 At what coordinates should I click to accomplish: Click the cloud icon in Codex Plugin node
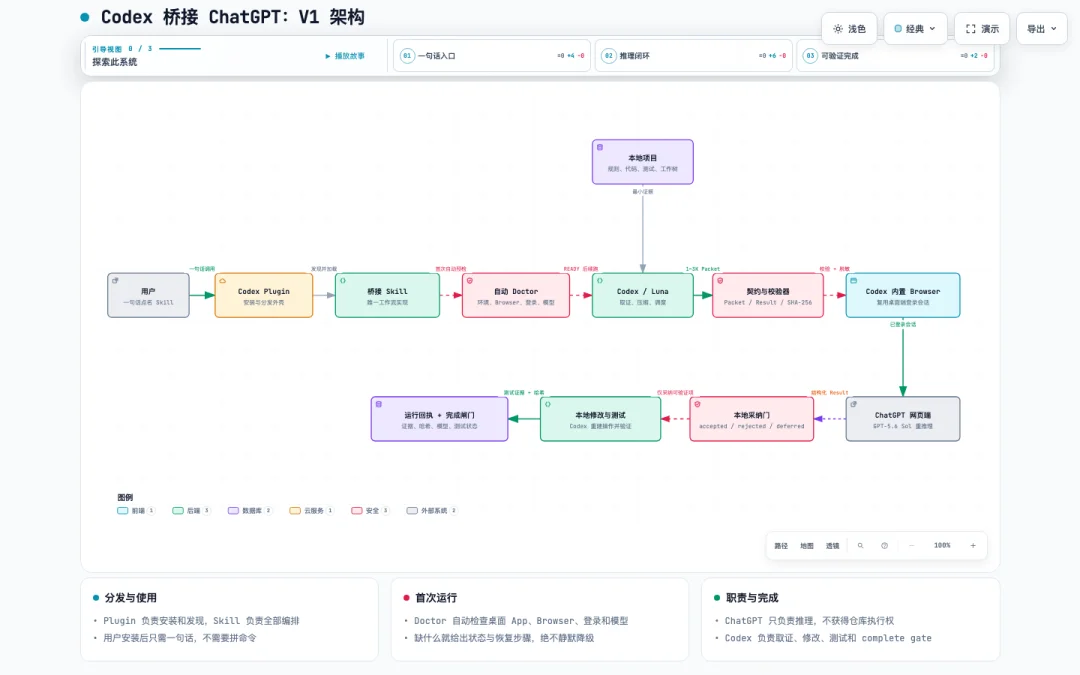point(222,280)
